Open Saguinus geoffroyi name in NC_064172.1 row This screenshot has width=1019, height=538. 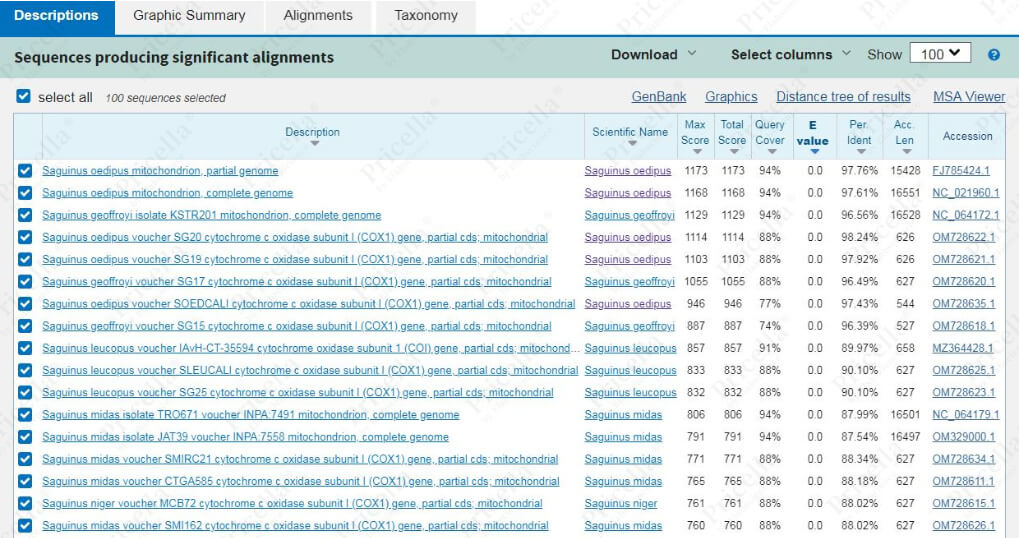pos(630,215)
